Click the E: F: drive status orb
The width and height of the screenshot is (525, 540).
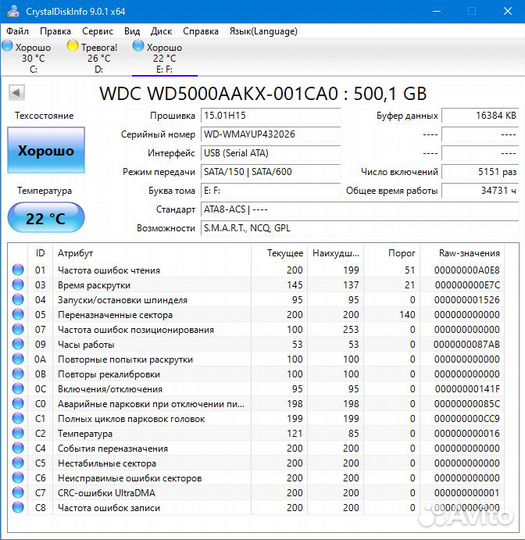(x=138, y=45)
